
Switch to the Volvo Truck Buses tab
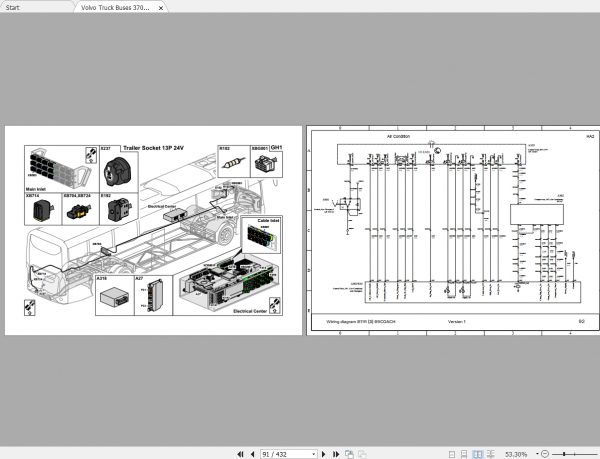(115, 7)
